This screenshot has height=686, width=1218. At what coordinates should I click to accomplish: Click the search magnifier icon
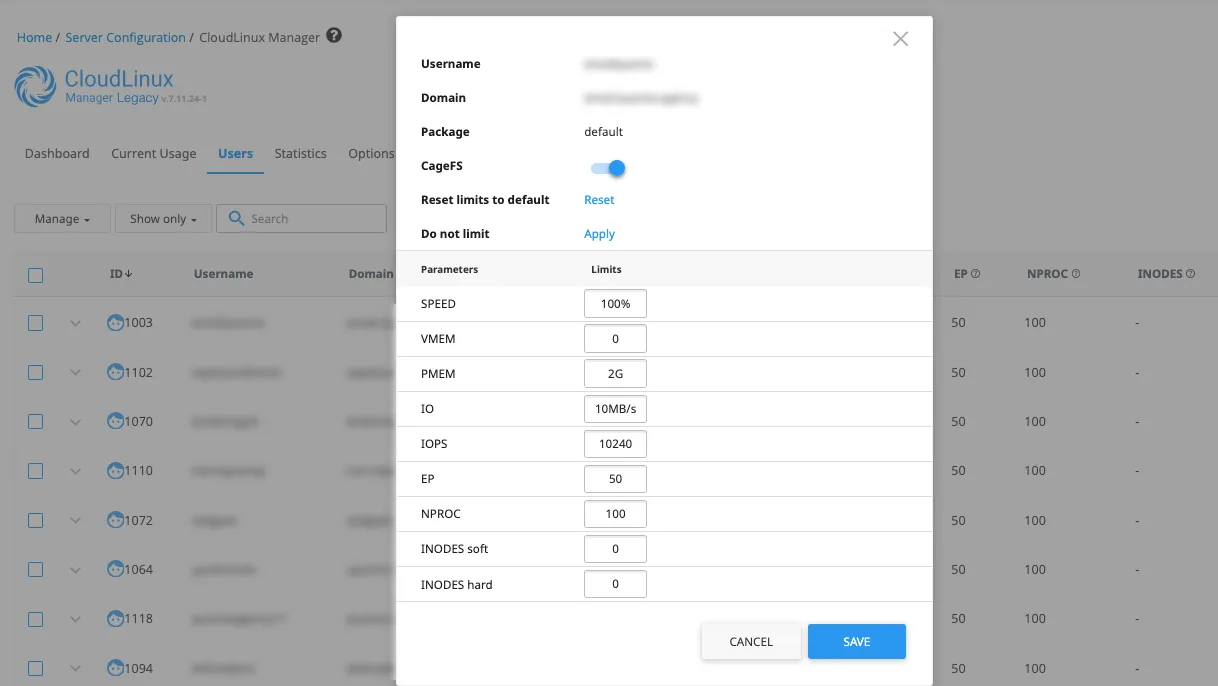(236, 218)
